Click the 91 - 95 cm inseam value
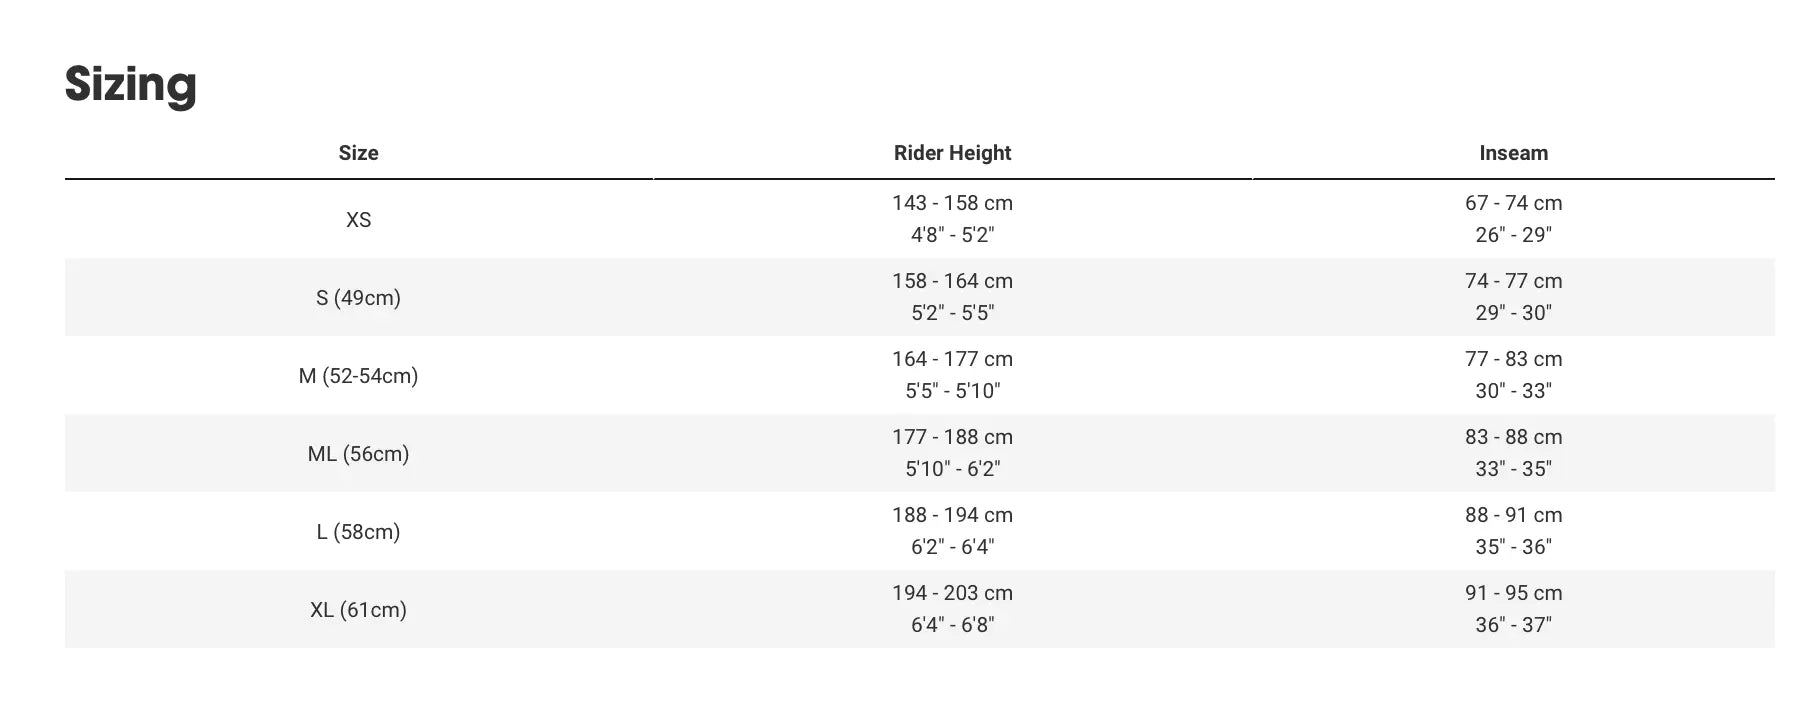 pos(1513,593)
